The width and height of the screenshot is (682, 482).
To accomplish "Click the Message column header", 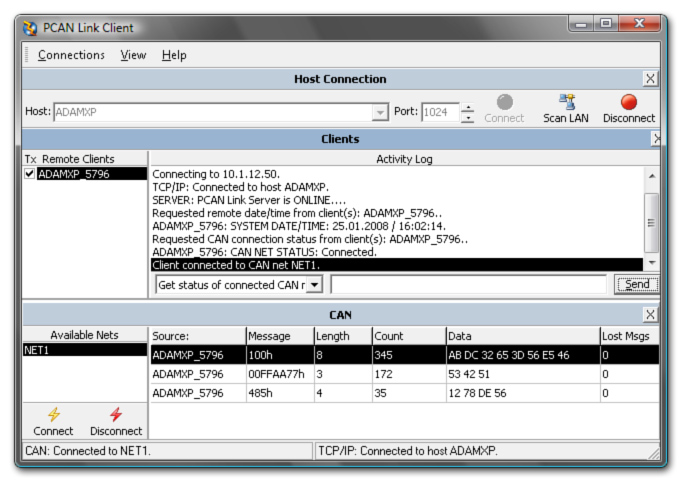I will coord(280,336).
